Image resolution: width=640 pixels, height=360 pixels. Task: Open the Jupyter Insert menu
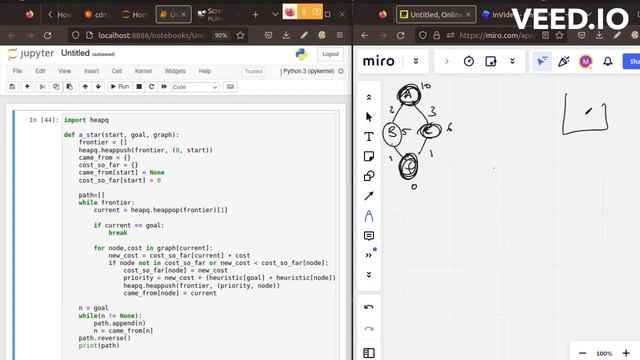[x=91, y=71]
